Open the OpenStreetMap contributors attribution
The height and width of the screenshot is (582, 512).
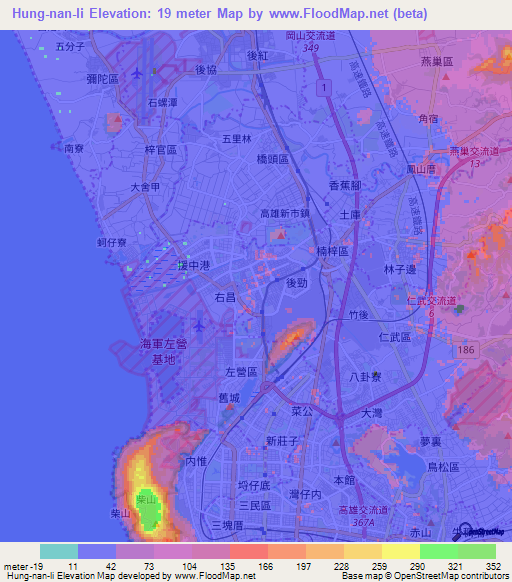[x=451, y=576]
